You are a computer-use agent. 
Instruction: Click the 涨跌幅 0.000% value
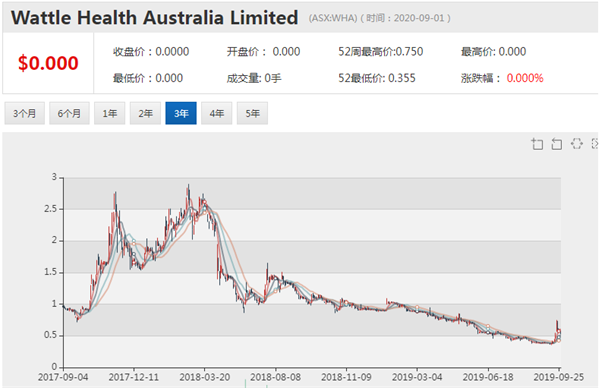click(x=525, y=78)
